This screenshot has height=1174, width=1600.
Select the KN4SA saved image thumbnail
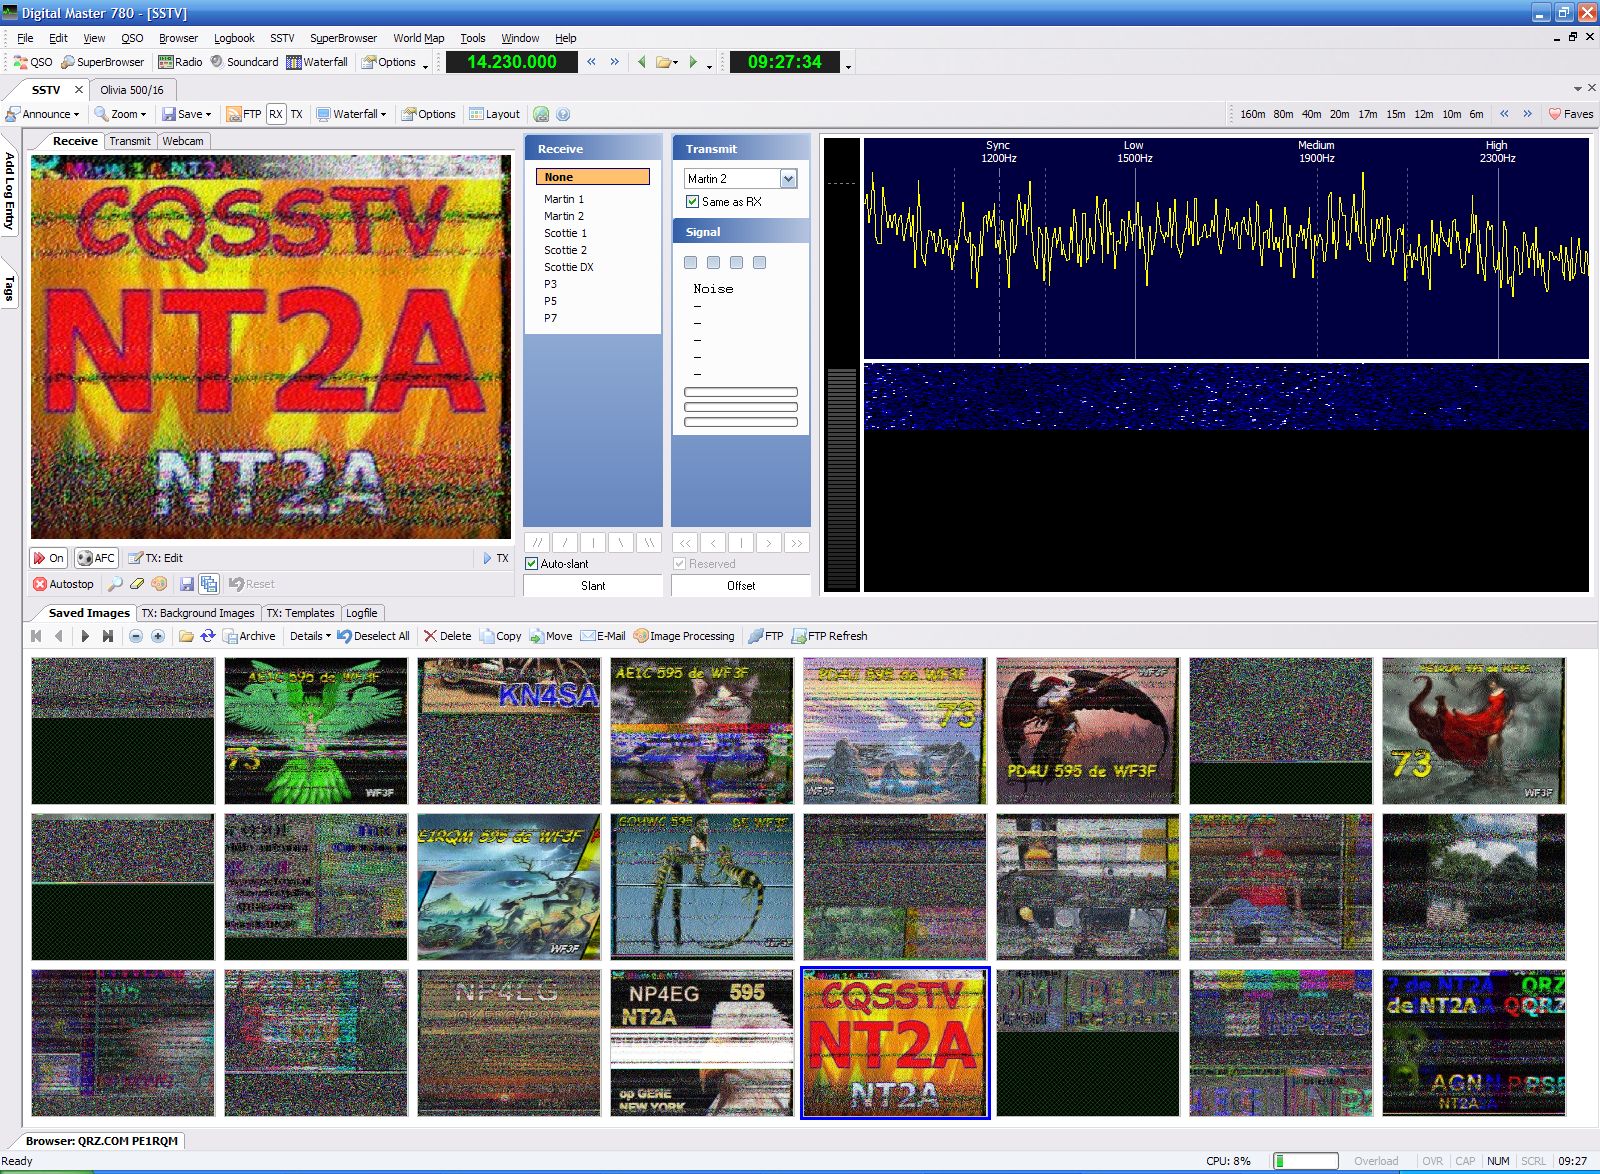click(508, 731)
